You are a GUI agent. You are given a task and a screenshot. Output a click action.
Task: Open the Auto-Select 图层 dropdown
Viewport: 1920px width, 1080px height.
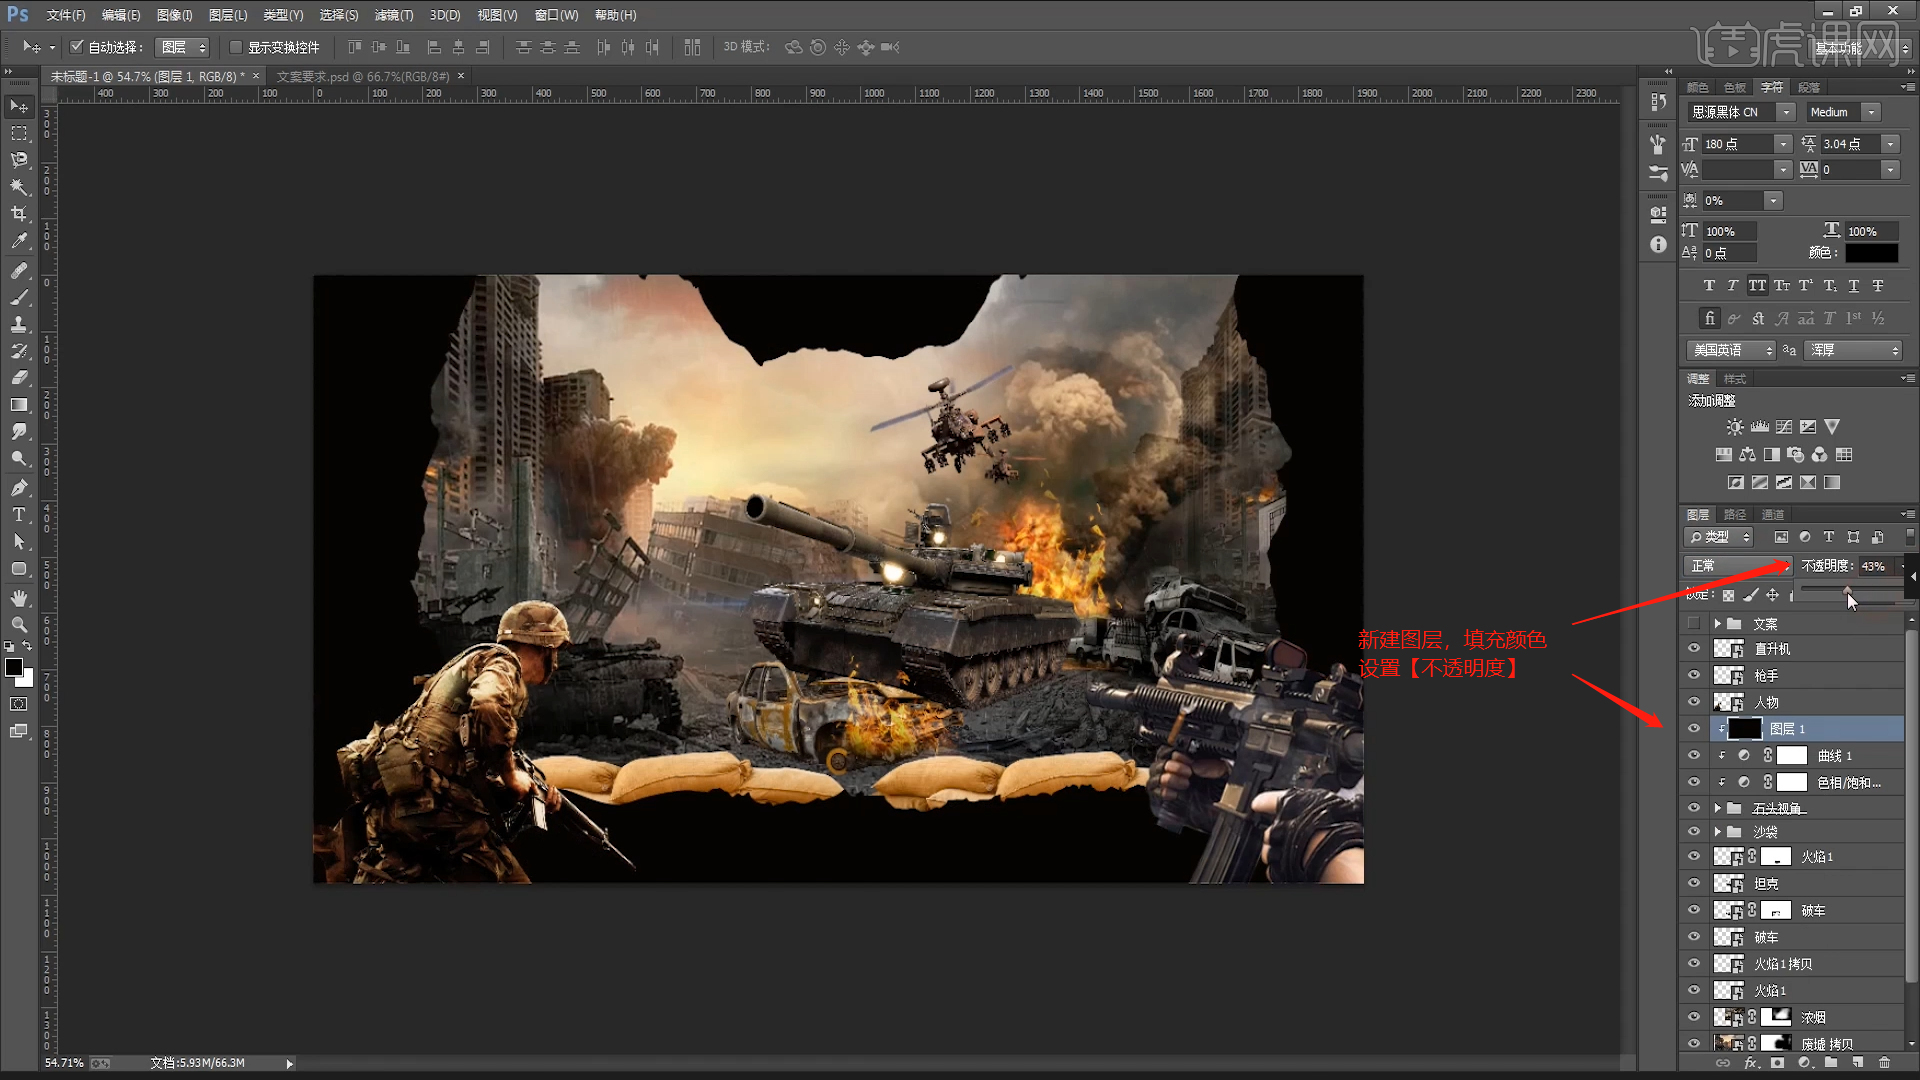coord(182,47)
